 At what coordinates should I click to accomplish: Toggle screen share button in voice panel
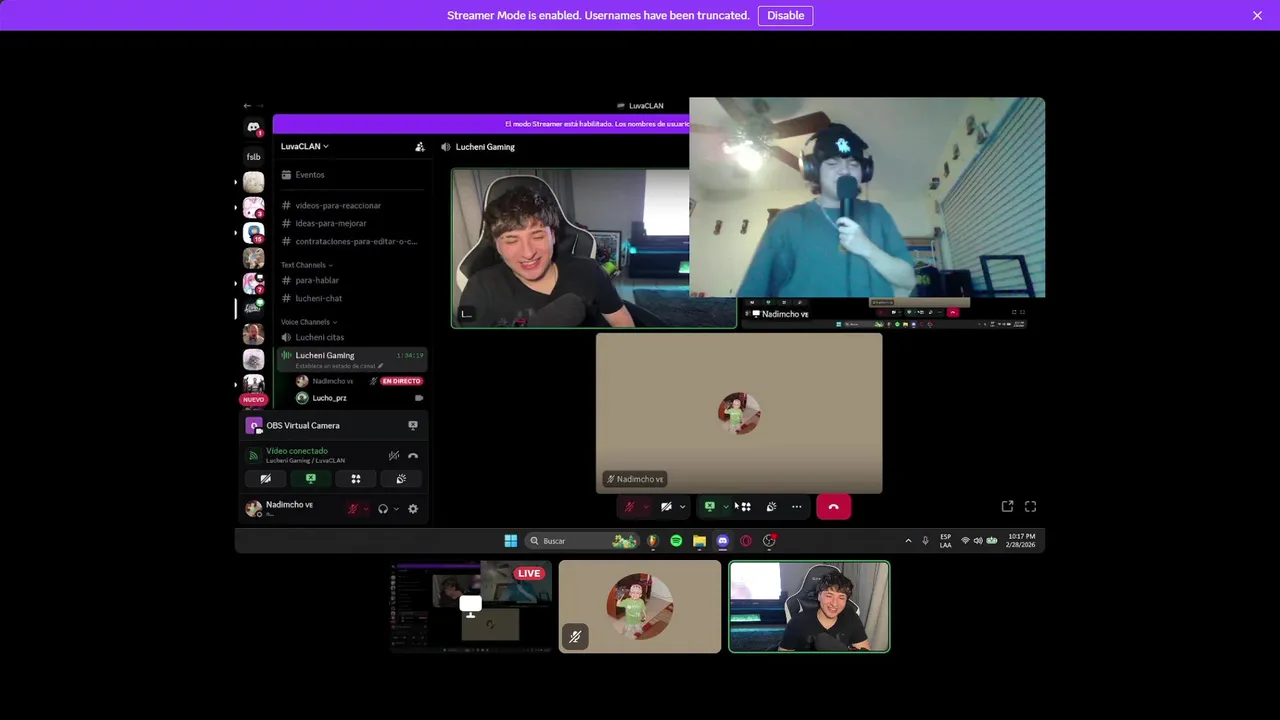click(x=310, y=479)
